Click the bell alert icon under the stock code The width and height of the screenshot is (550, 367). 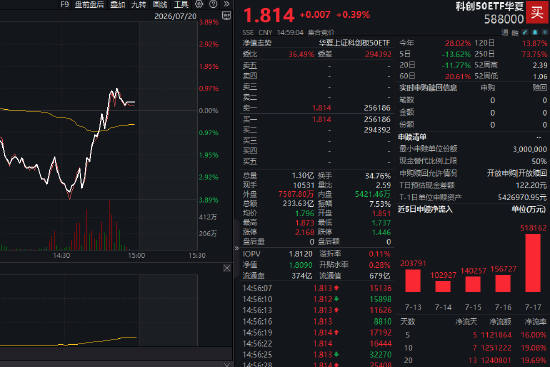point(535,32)
